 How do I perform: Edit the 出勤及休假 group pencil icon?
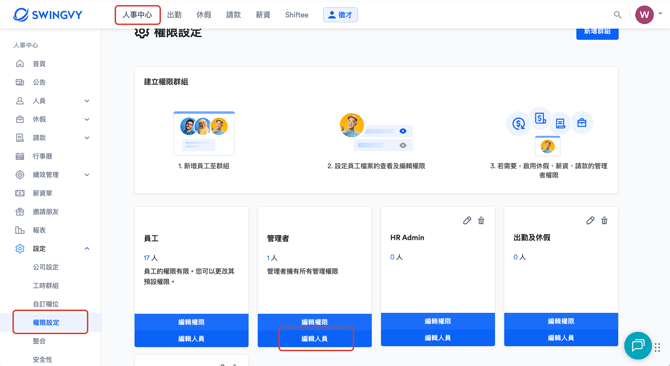[x=590, y=220]
